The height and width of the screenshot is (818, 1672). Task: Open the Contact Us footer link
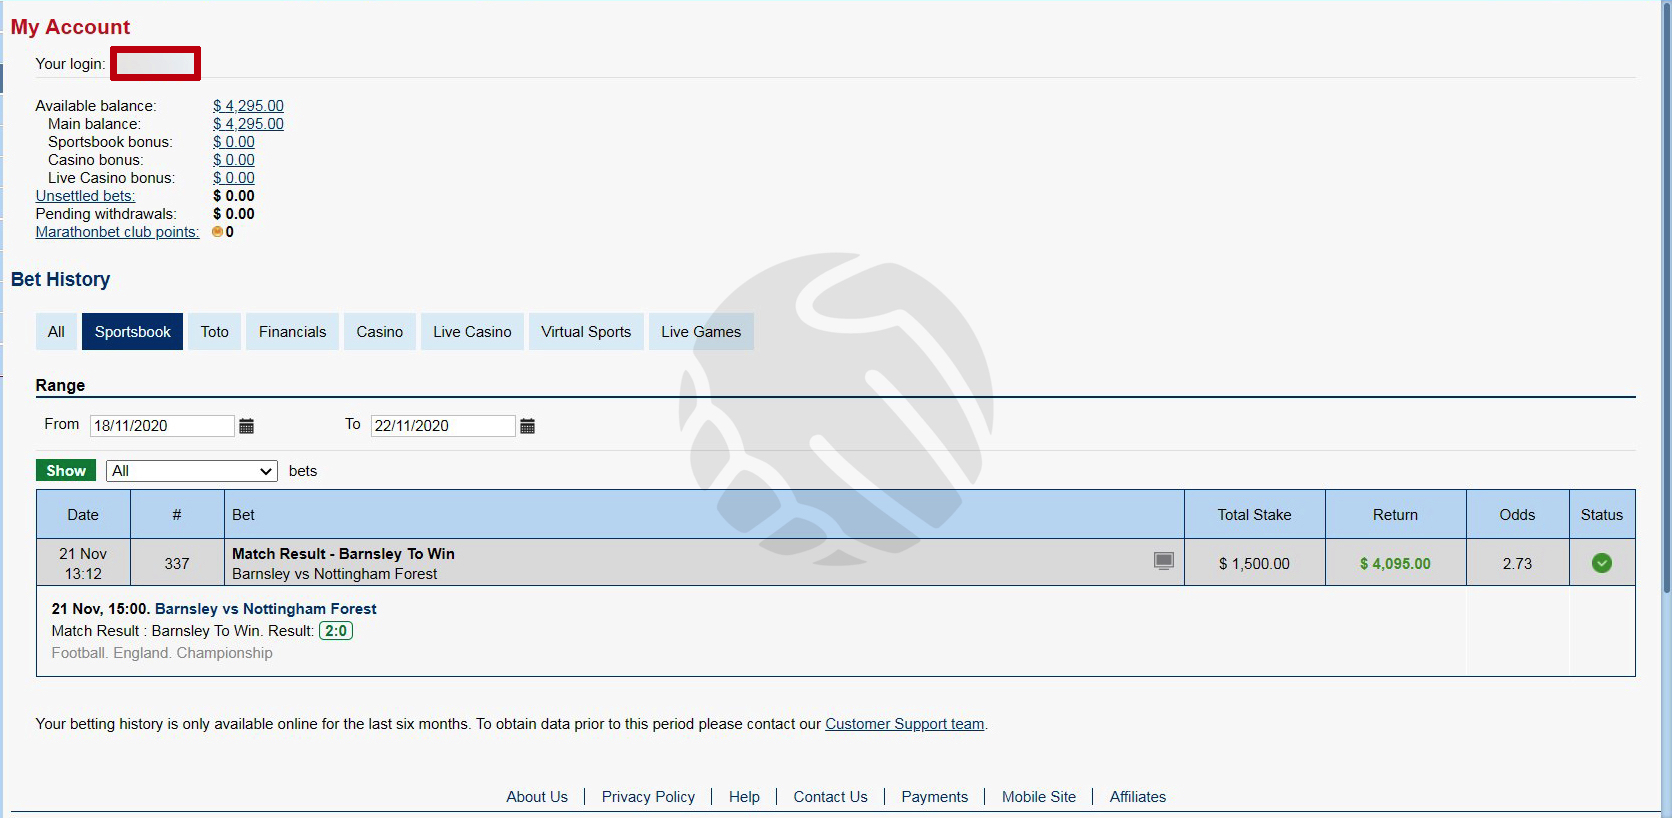tap(830, 797)
